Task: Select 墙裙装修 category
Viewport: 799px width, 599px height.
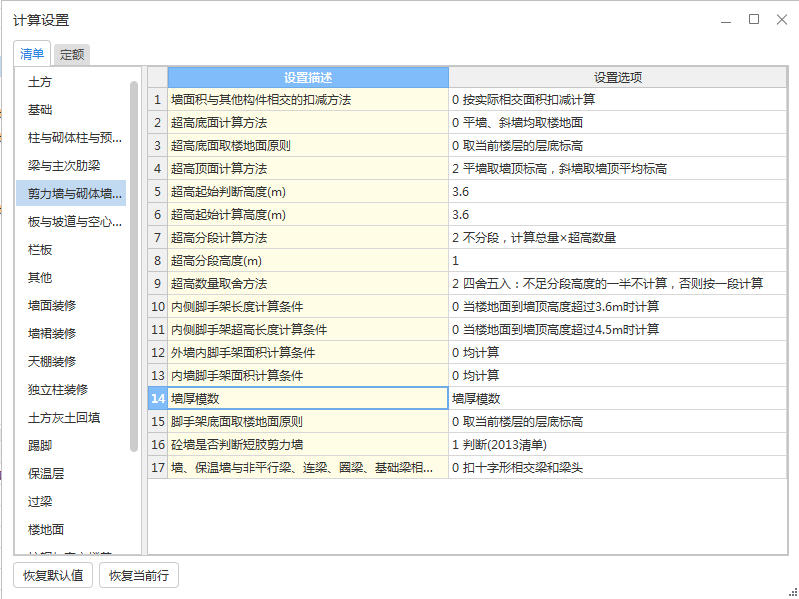Action: (71, 334)
